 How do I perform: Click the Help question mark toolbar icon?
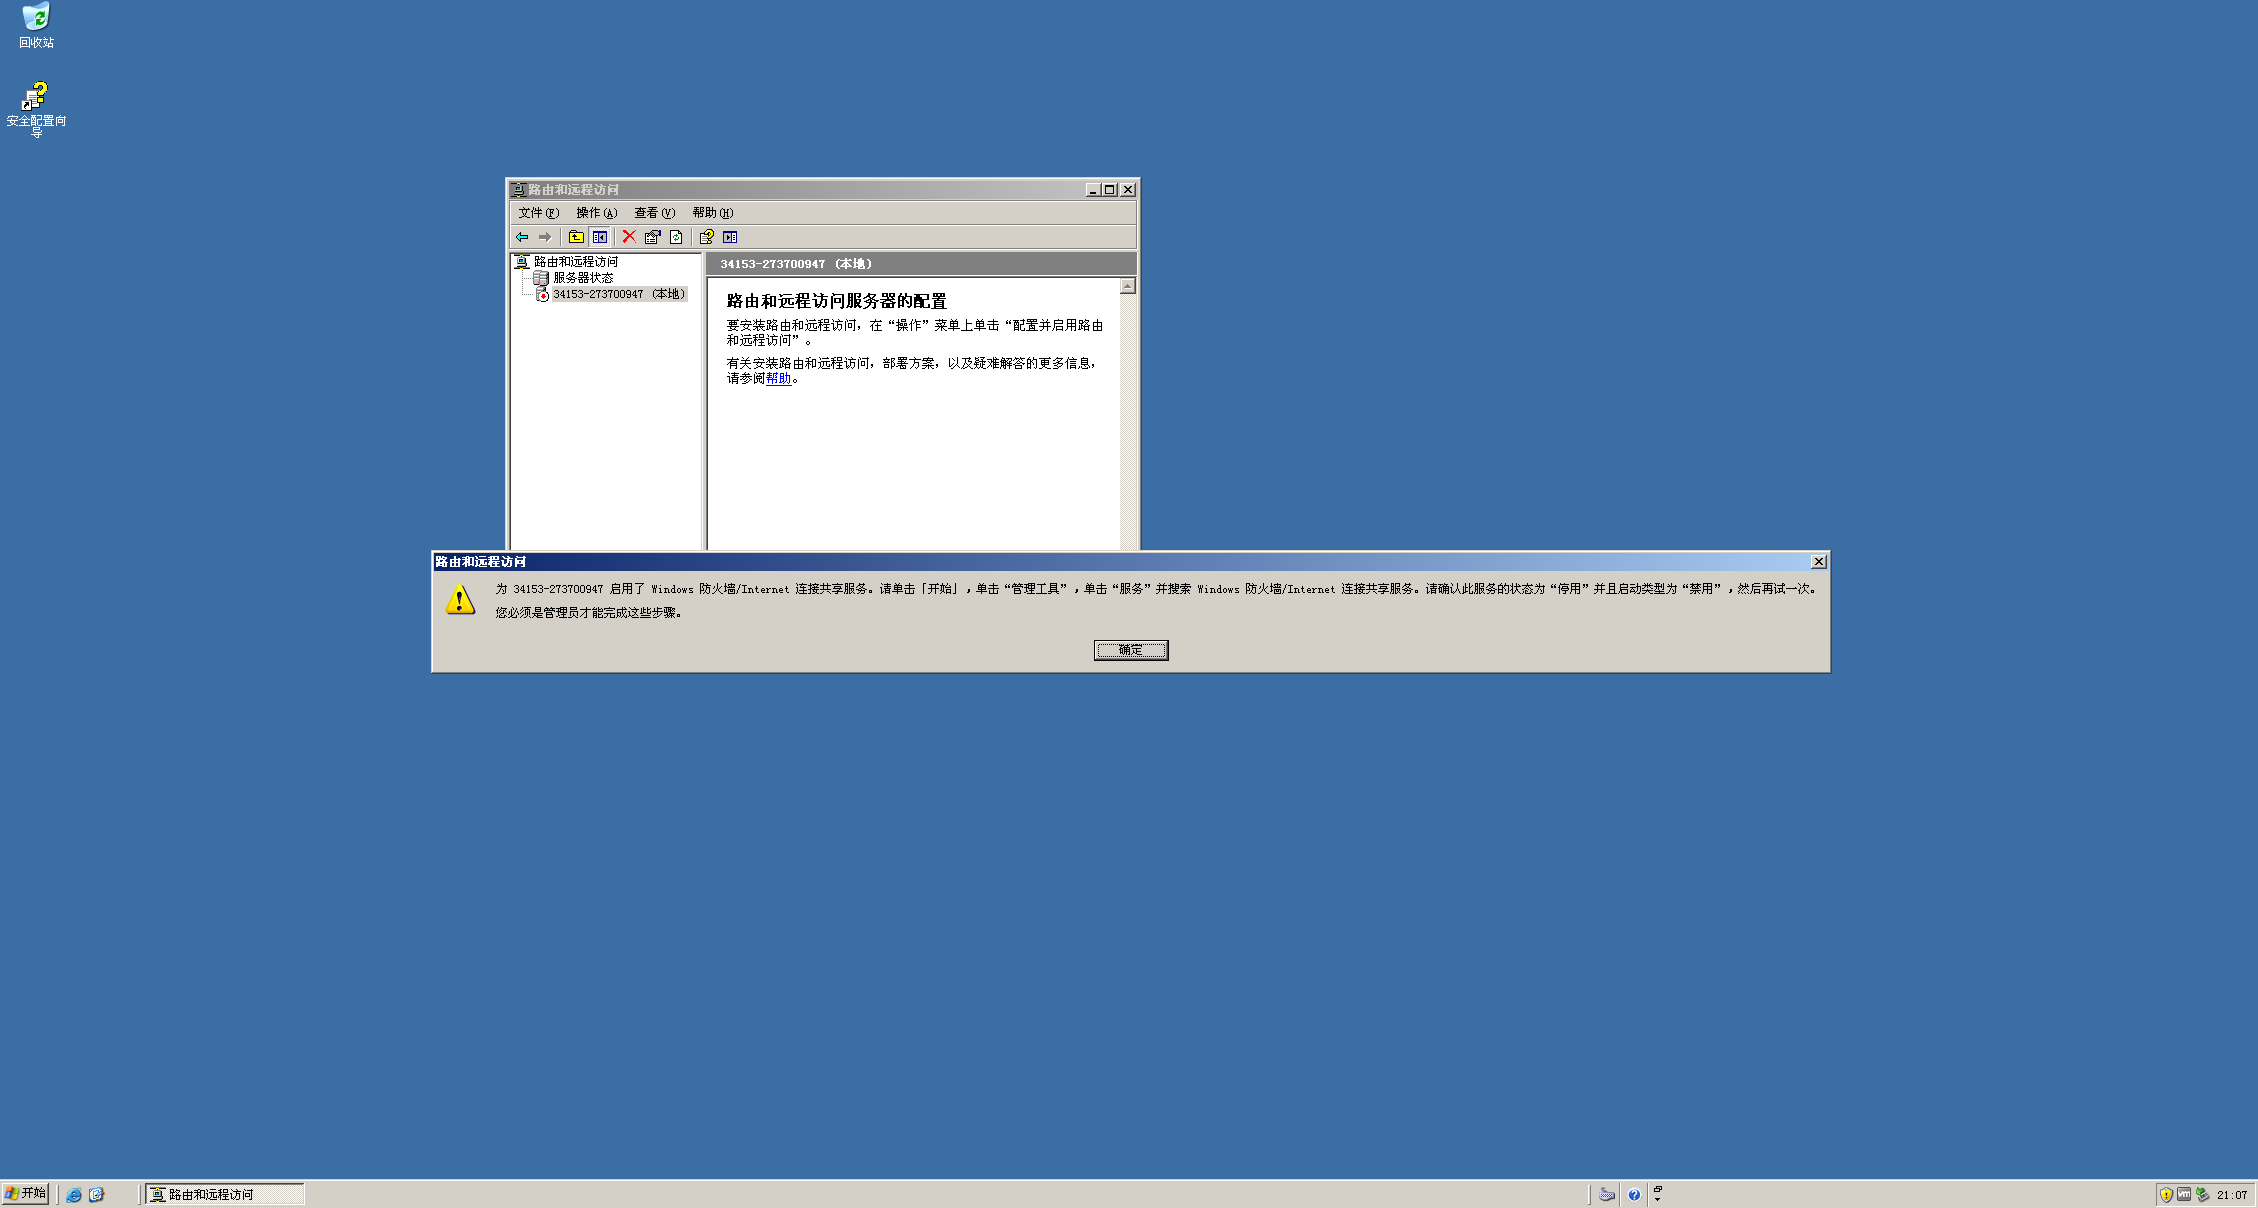[706, 237]
